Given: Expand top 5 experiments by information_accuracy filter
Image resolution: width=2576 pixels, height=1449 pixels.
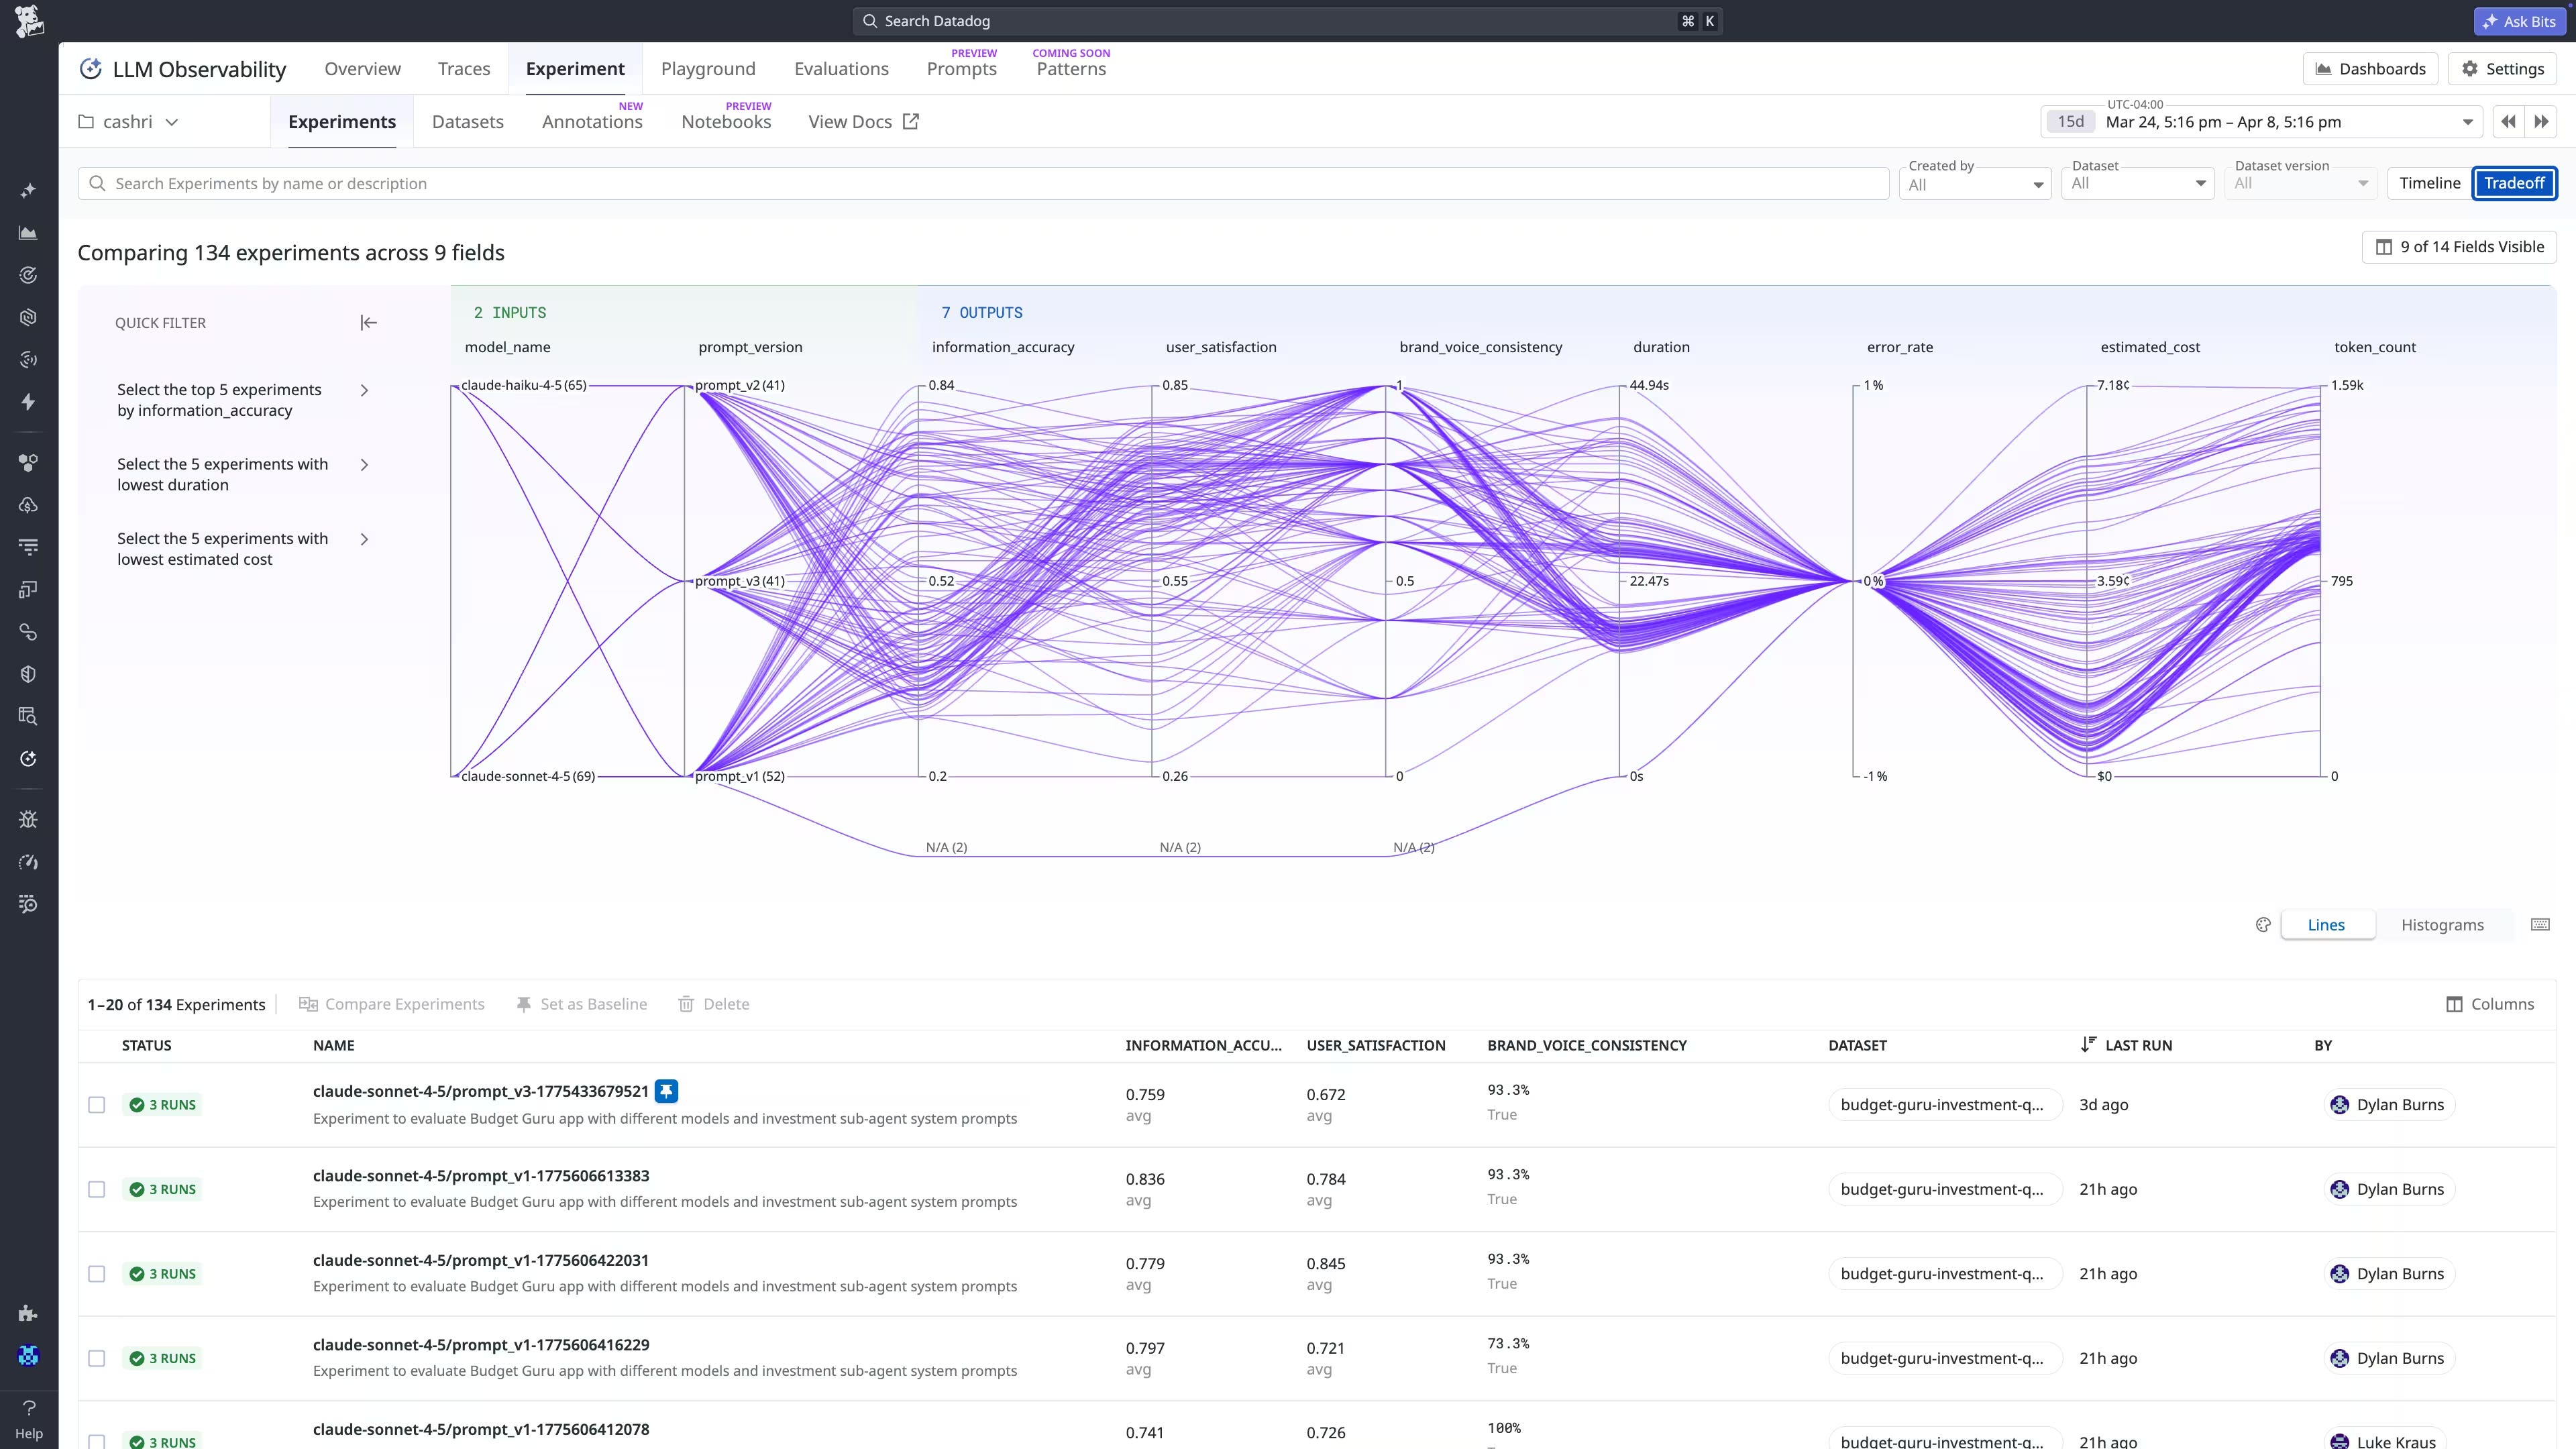Looking at the screenshot, I should pos(364,390).
